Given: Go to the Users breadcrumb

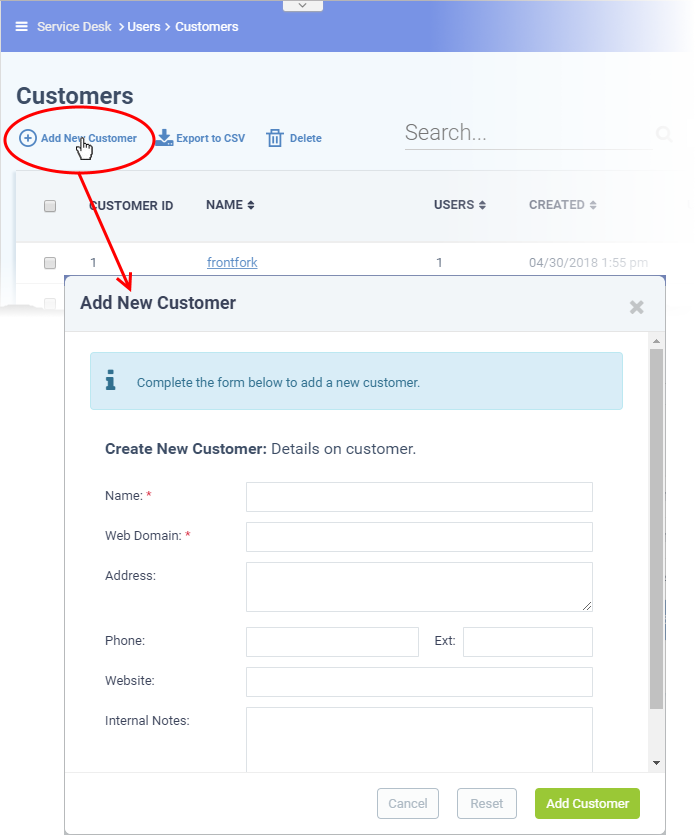Looking at the screenshot, I should point(144,27).
